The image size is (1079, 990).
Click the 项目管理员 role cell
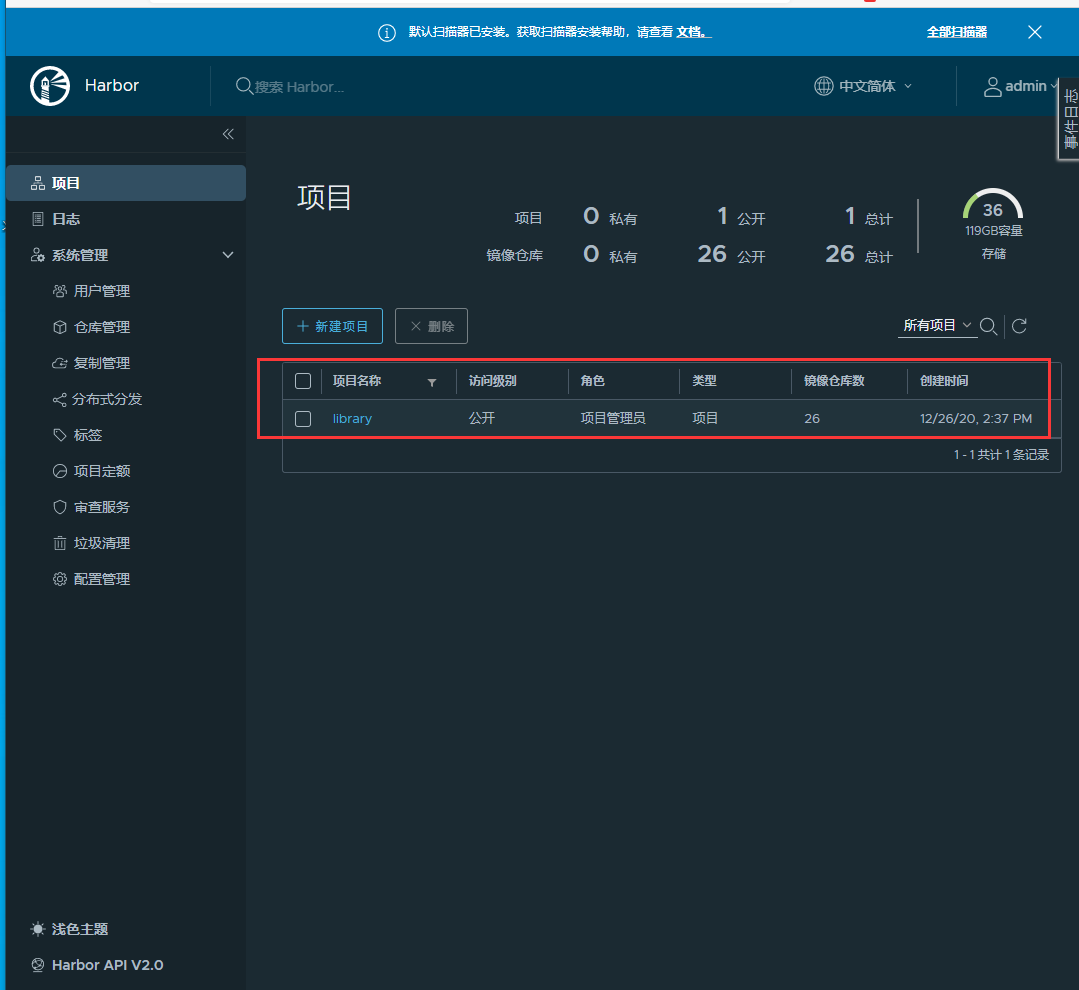(x=613, y=418)
